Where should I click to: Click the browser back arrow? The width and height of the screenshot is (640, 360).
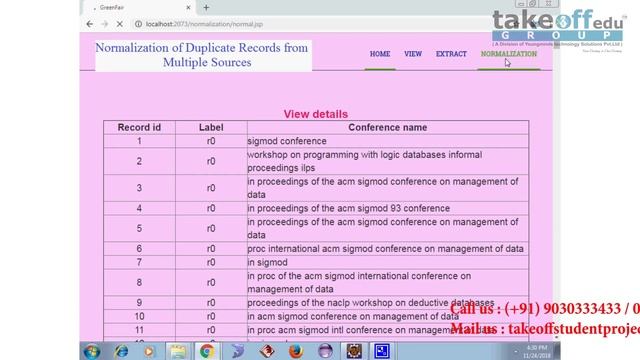pyautogui.click(x=90, y=24)
